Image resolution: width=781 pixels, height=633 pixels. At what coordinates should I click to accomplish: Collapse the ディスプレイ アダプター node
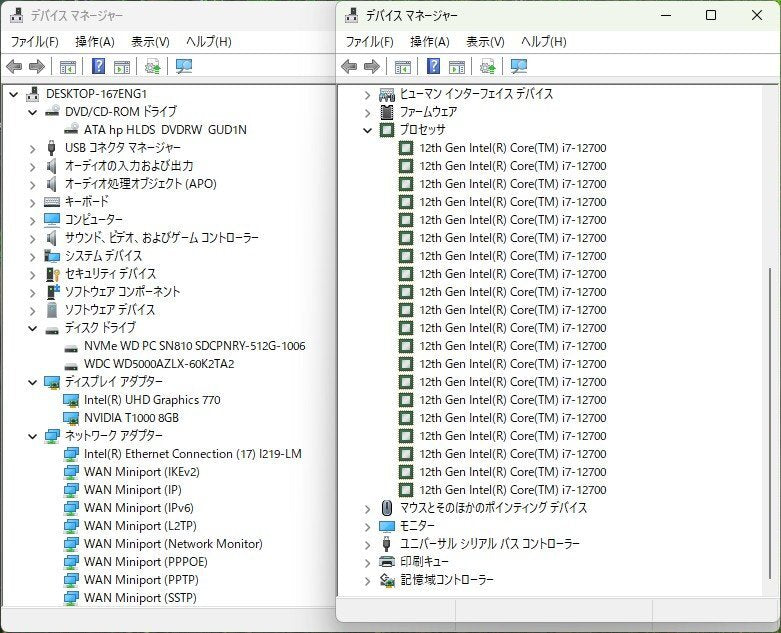[33, 382]
